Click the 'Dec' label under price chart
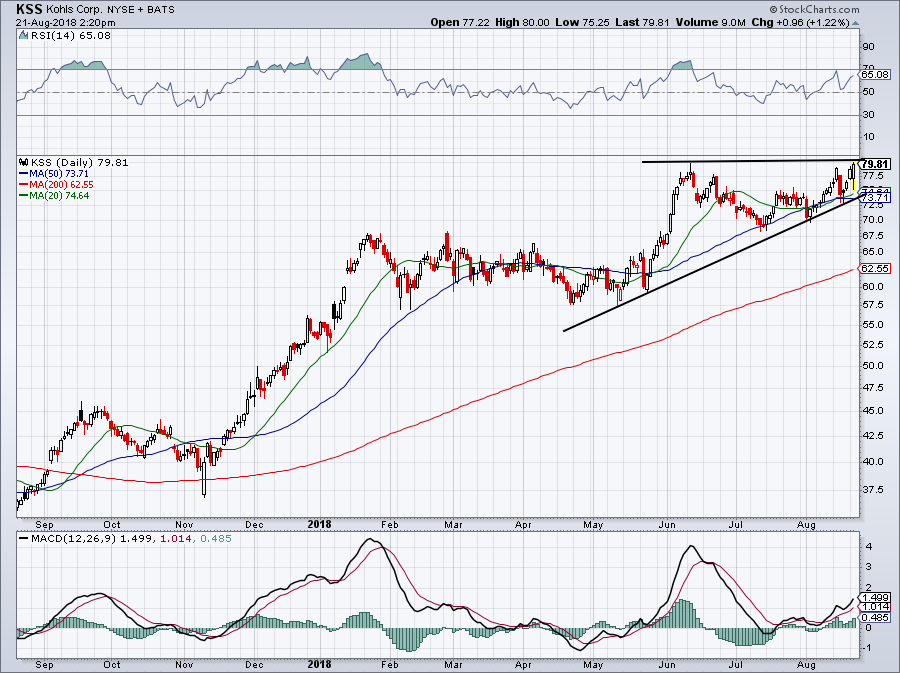This screenshot has height=673, width=900. tap(254, 524)
